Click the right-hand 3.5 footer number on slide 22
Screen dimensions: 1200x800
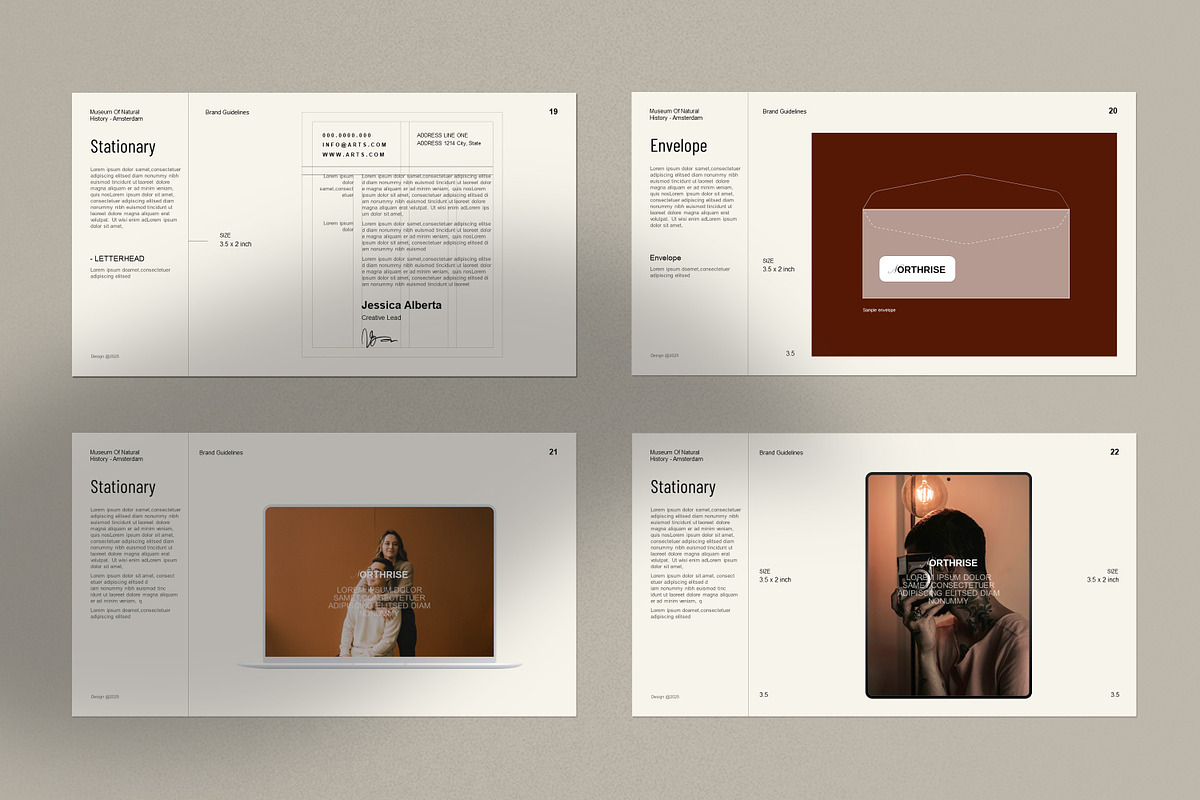pos(1115,694)
